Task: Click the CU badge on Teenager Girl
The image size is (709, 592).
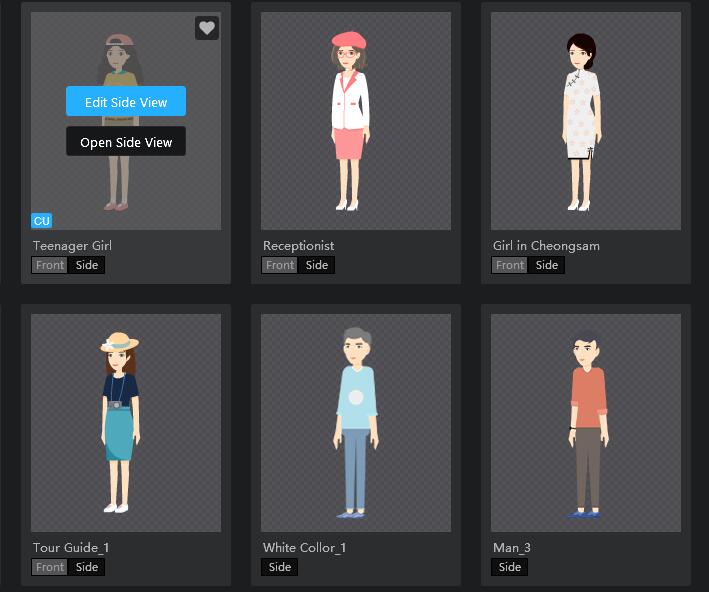Action: tap(41, 221)
